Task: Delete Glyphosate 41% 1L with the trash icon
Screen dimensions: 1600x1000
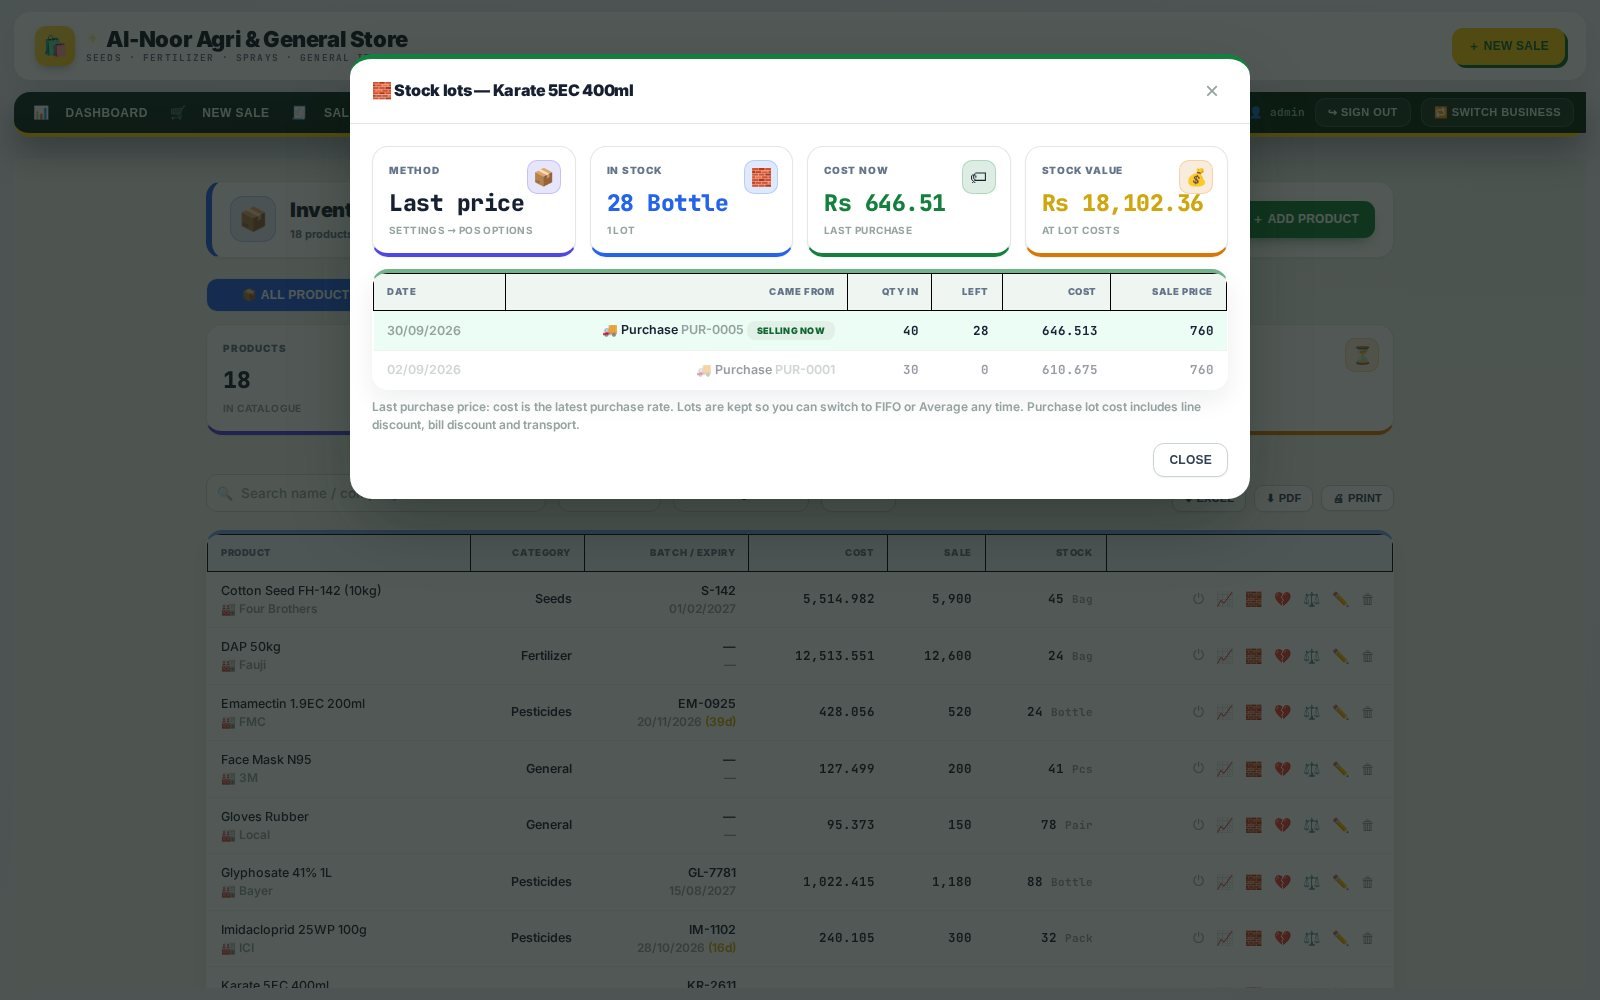Action: [x=1367, y=882]
